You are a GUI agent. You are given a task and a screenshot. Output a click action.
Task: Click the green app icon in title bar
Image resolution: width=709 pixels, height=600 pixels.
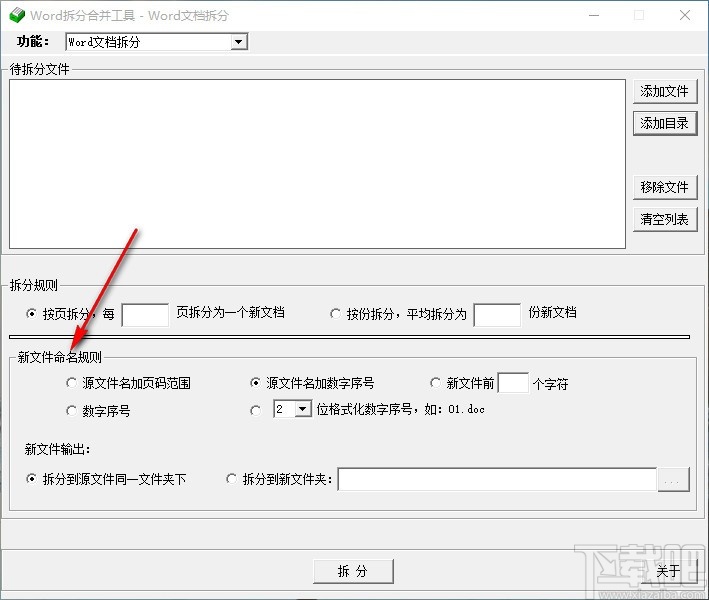click(17, 15)
